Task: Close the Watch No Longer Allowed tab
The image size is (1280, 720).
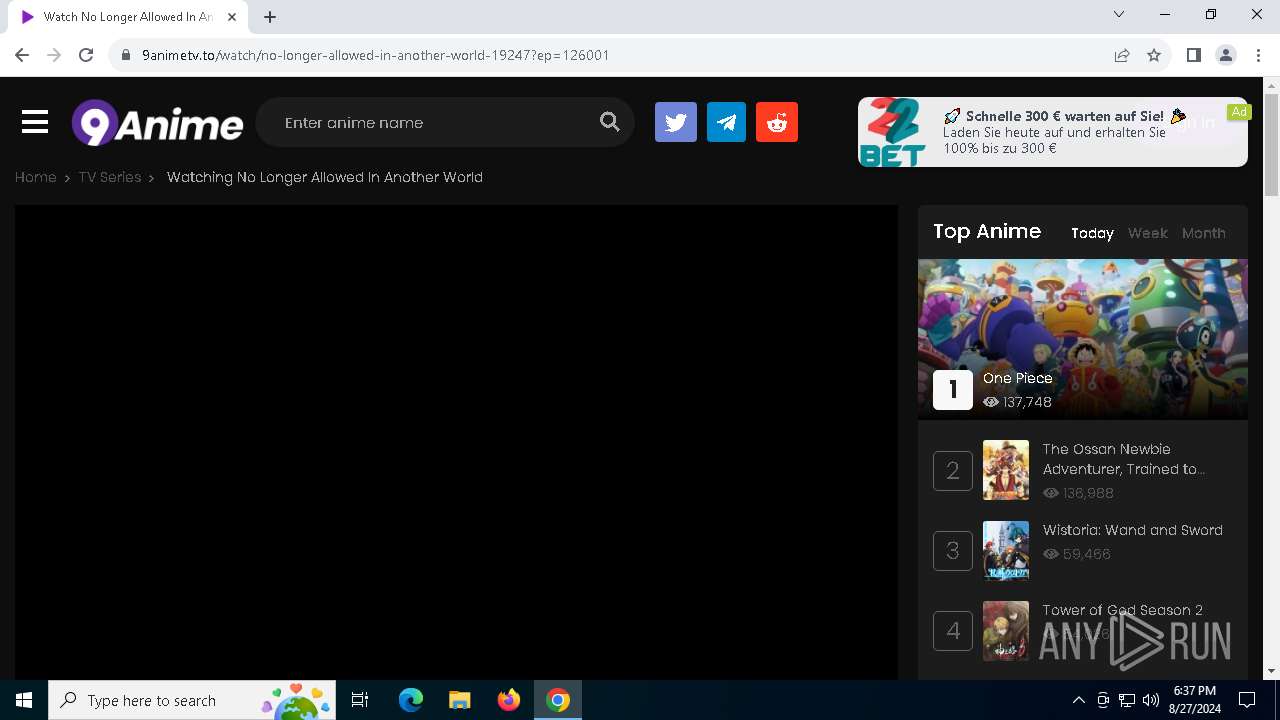Action: coord(232,17)
